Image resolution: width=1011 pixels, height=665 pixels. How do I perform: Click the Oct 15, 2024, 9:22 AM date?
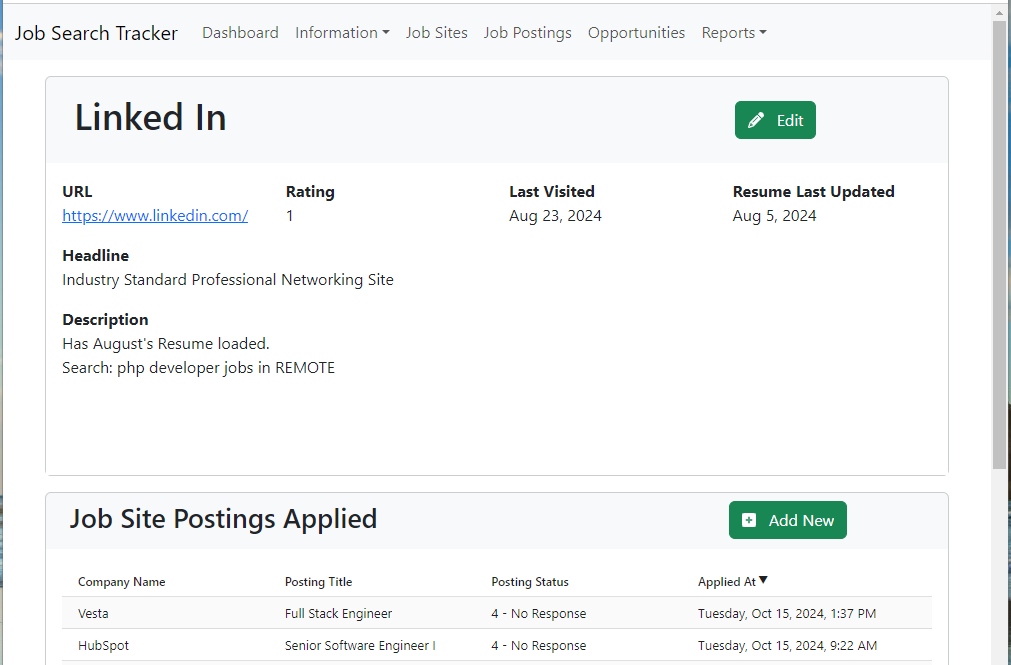pos(787,646)
